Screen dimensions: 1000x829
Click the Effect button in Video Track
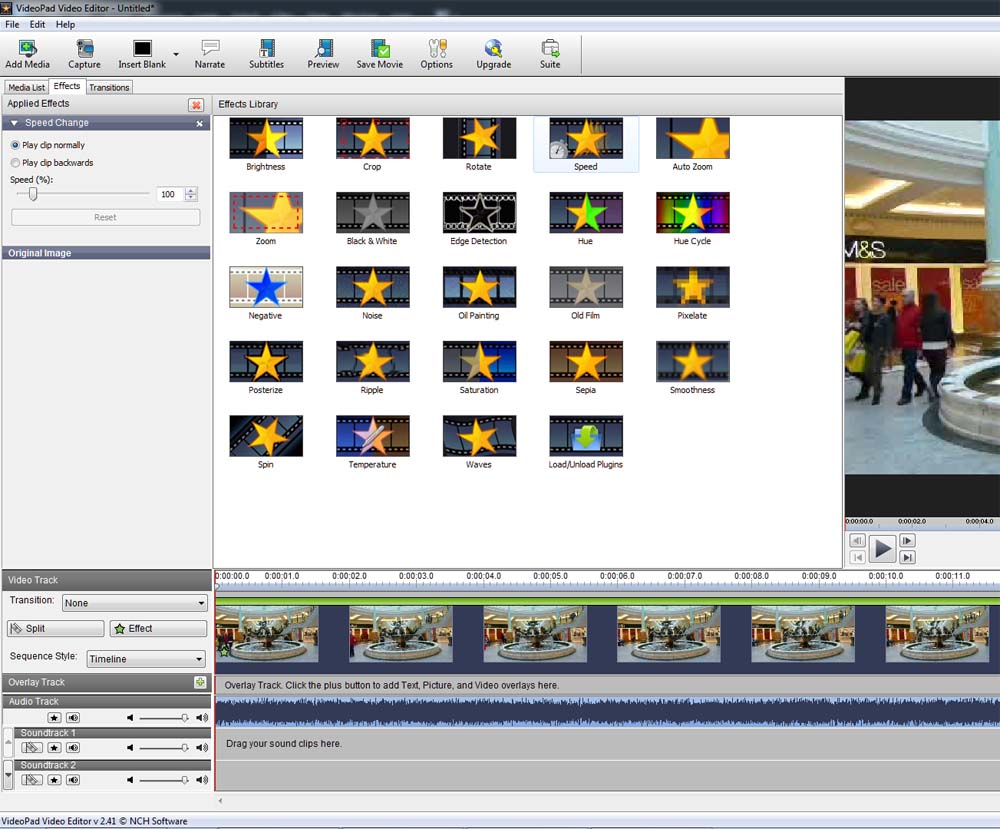tap(158, 629)
